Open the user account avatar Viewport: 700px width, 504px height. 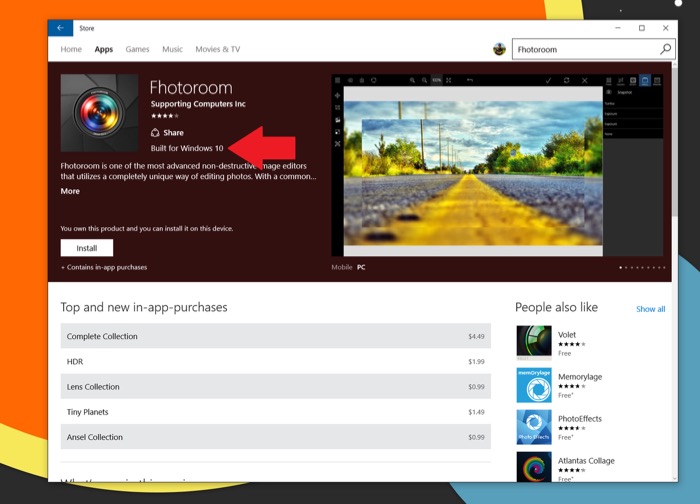click(x=500, y=49)
